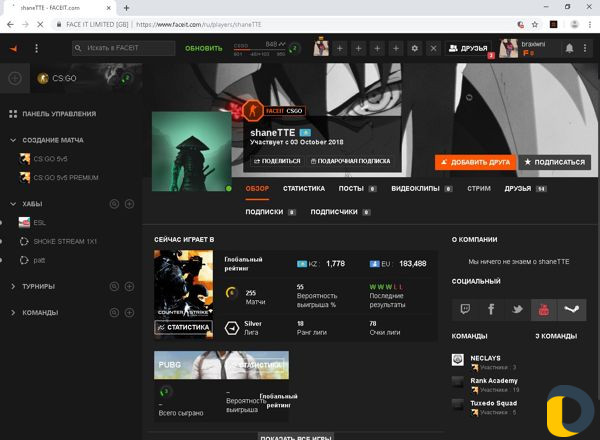This screenshot has height=440, width=600.
Task: Open the ПОДПИСЧИКИ tab
Action: [x=340, y=212]
